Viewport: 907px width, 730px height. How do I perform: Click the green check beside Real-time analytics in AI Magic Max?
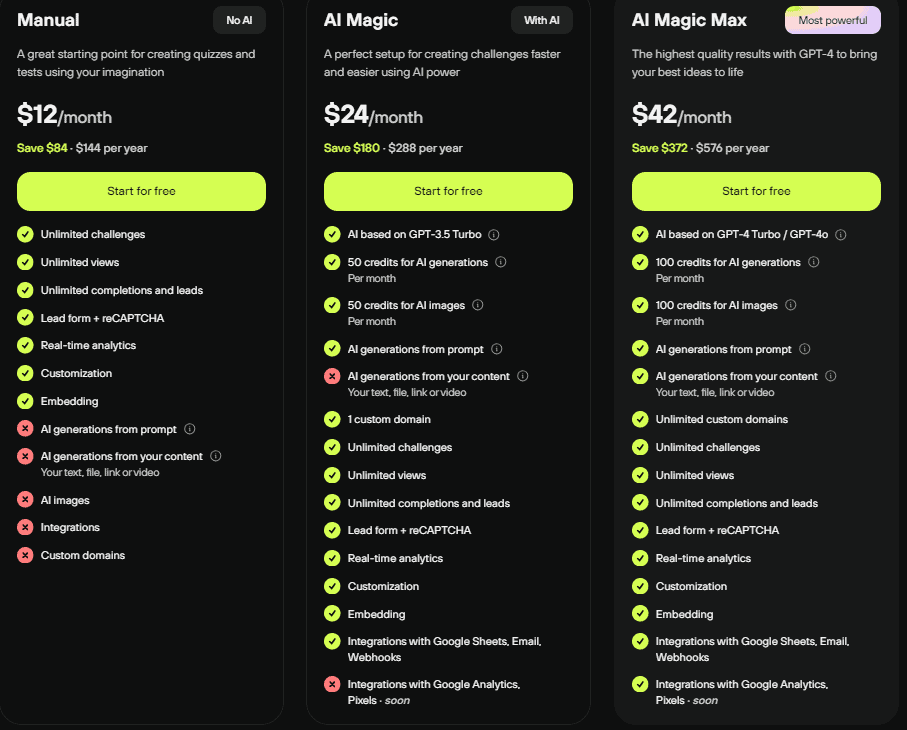(640, 558)
